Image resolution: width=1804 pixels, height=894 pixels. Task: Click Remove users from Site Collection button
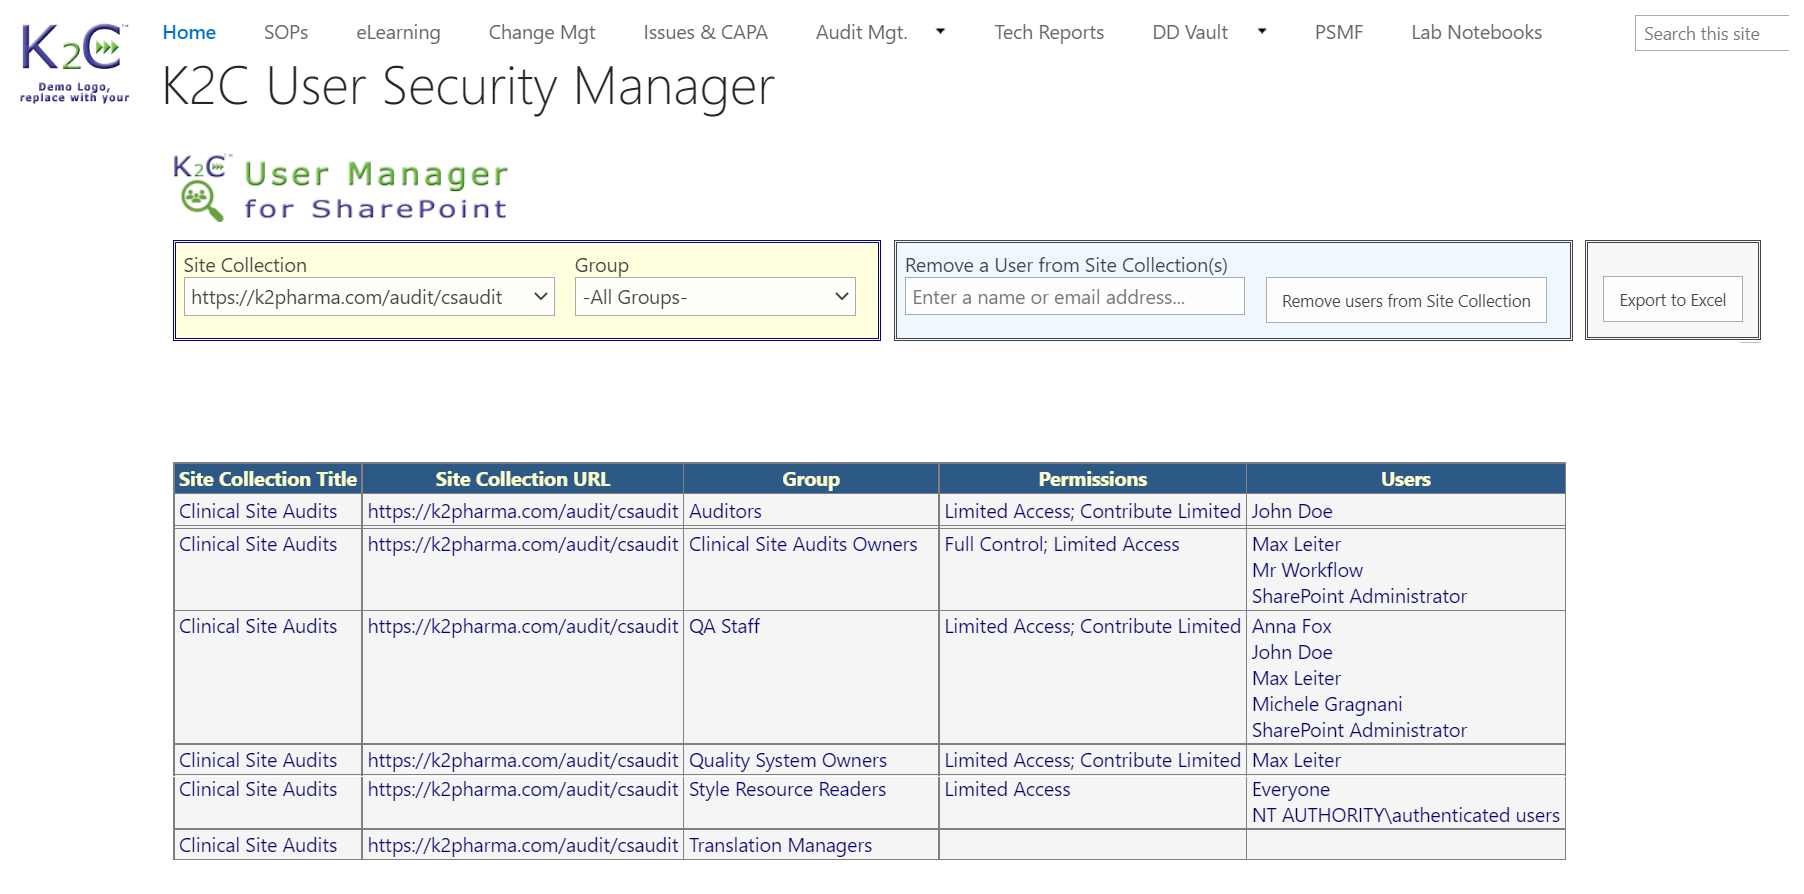tap(1406, 300)
